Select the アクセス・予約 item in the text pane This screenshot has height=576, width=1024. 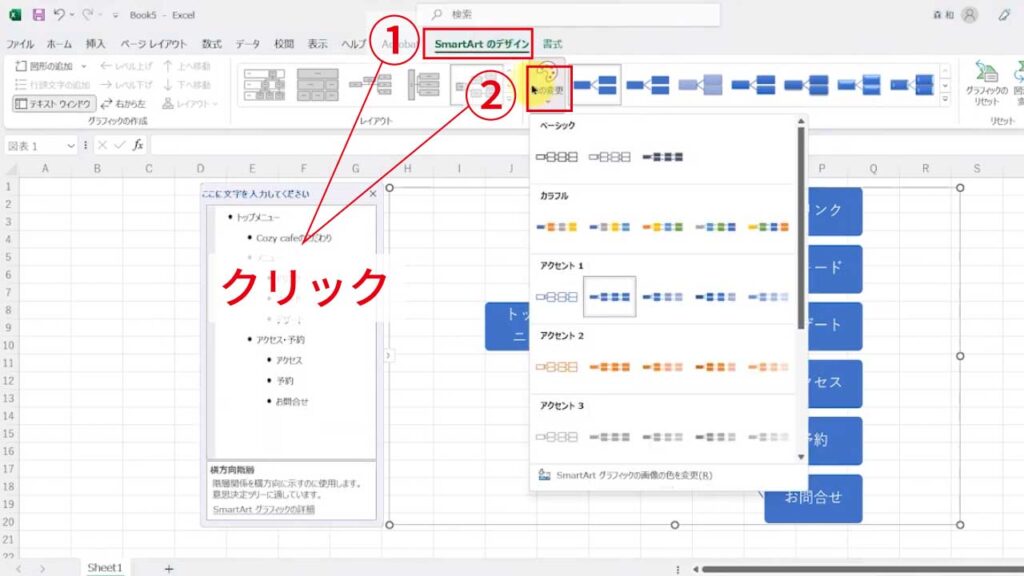click(x=280, y=340)
